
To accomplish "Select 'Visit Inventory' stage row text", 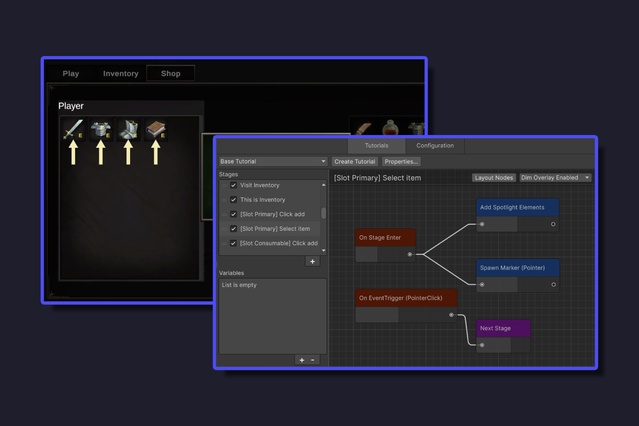I will (260, 185).
